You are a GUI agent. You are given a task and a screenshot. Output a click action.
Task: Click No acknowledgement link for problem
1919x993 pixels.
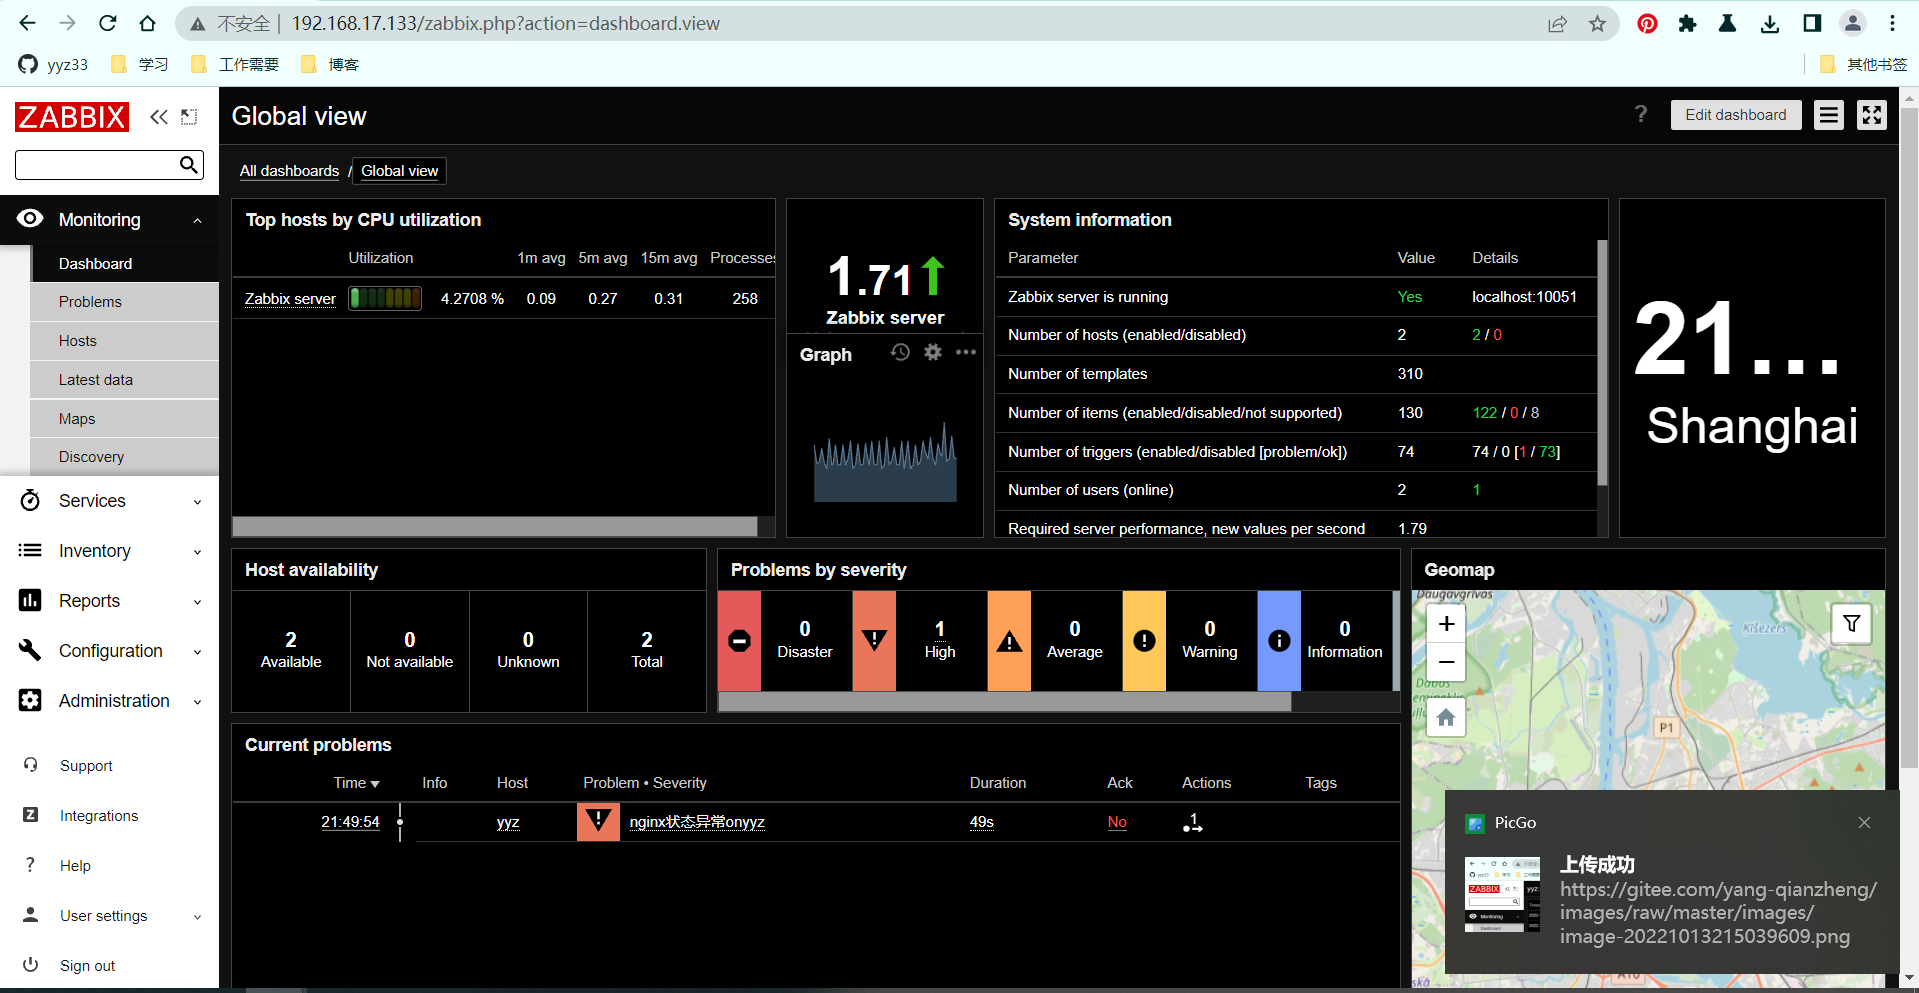click(1117, 822)
